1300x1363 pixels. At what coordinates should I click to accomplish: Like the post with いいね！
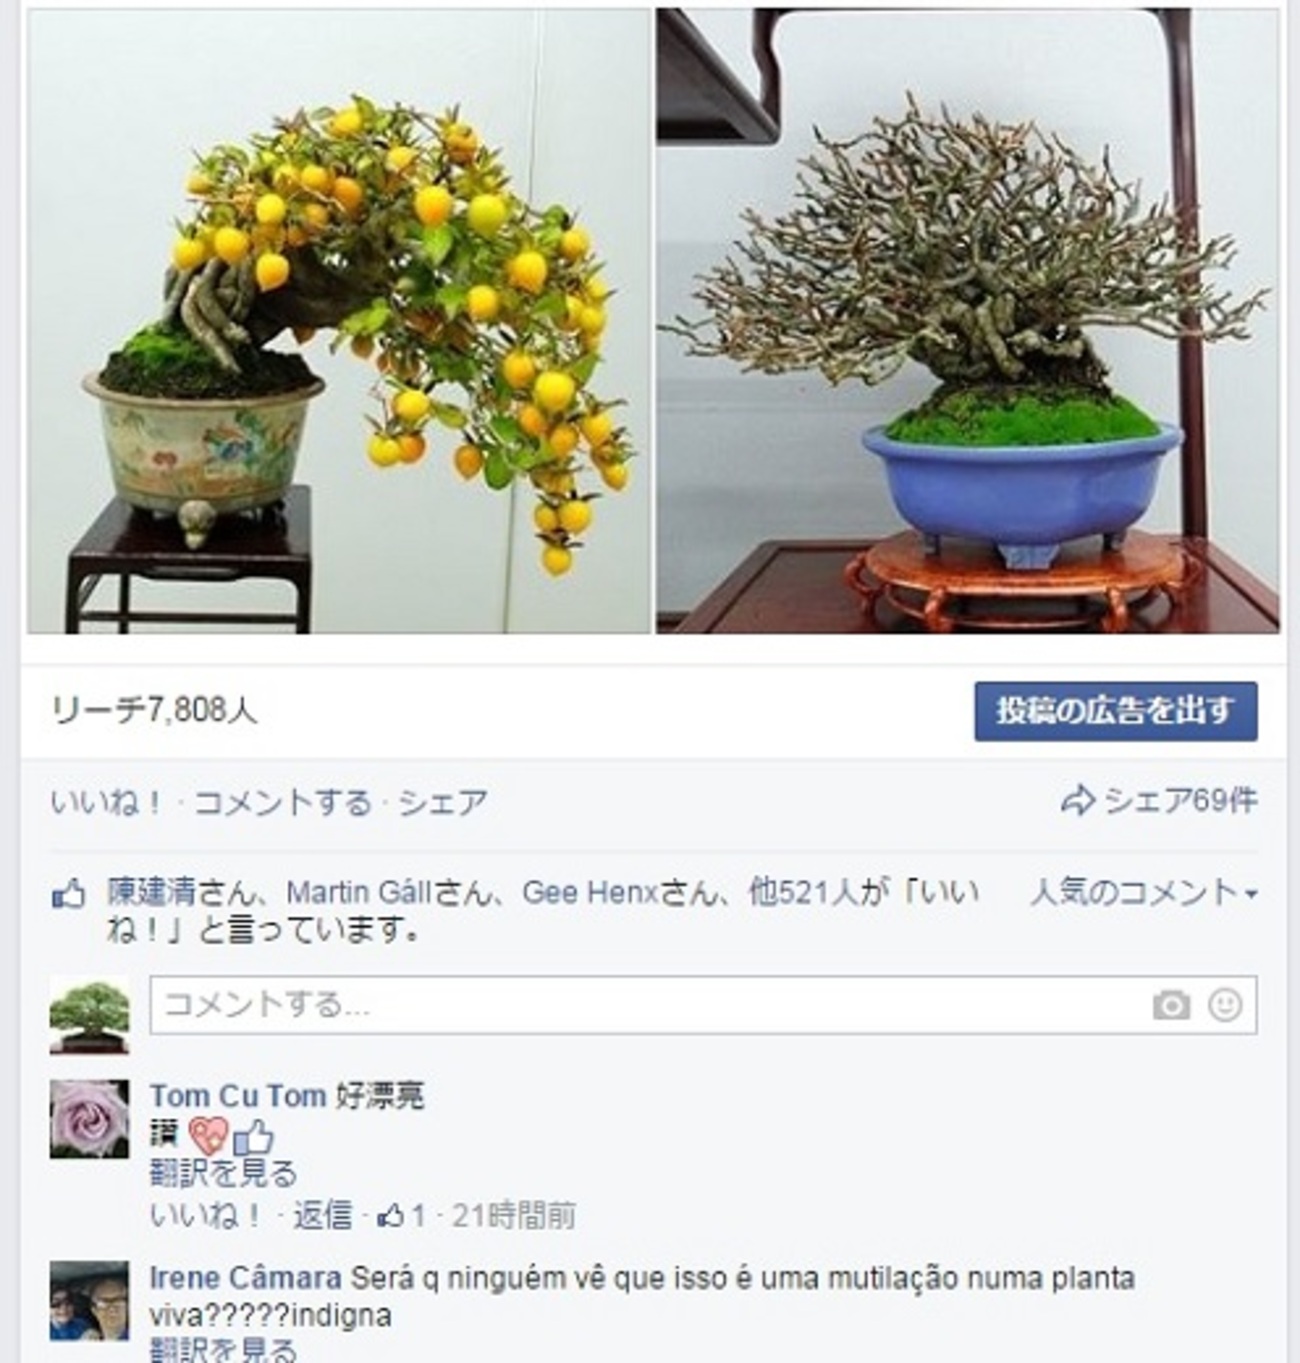106,802
